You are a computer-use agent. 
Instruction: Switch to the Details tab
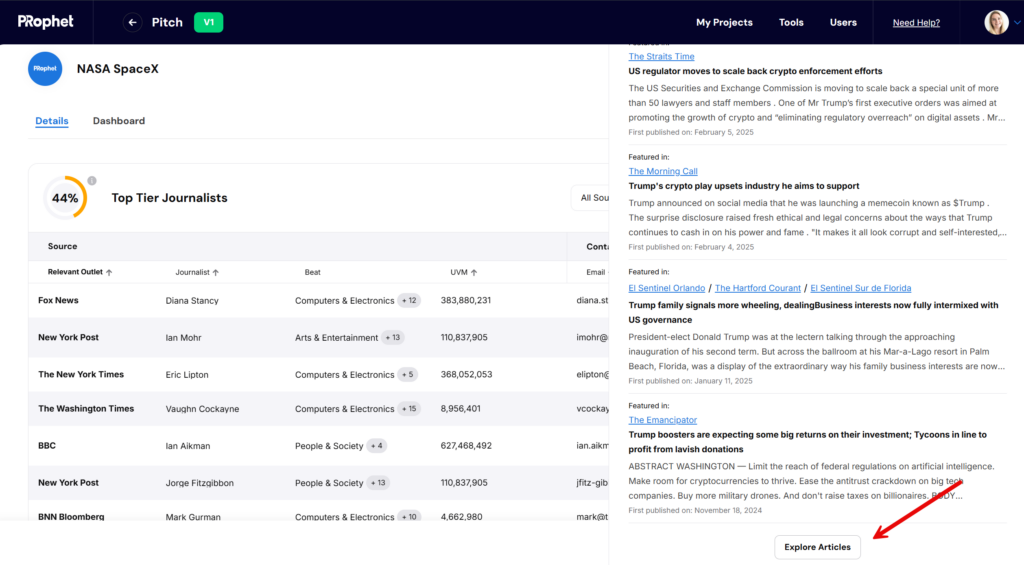[52, 121]
